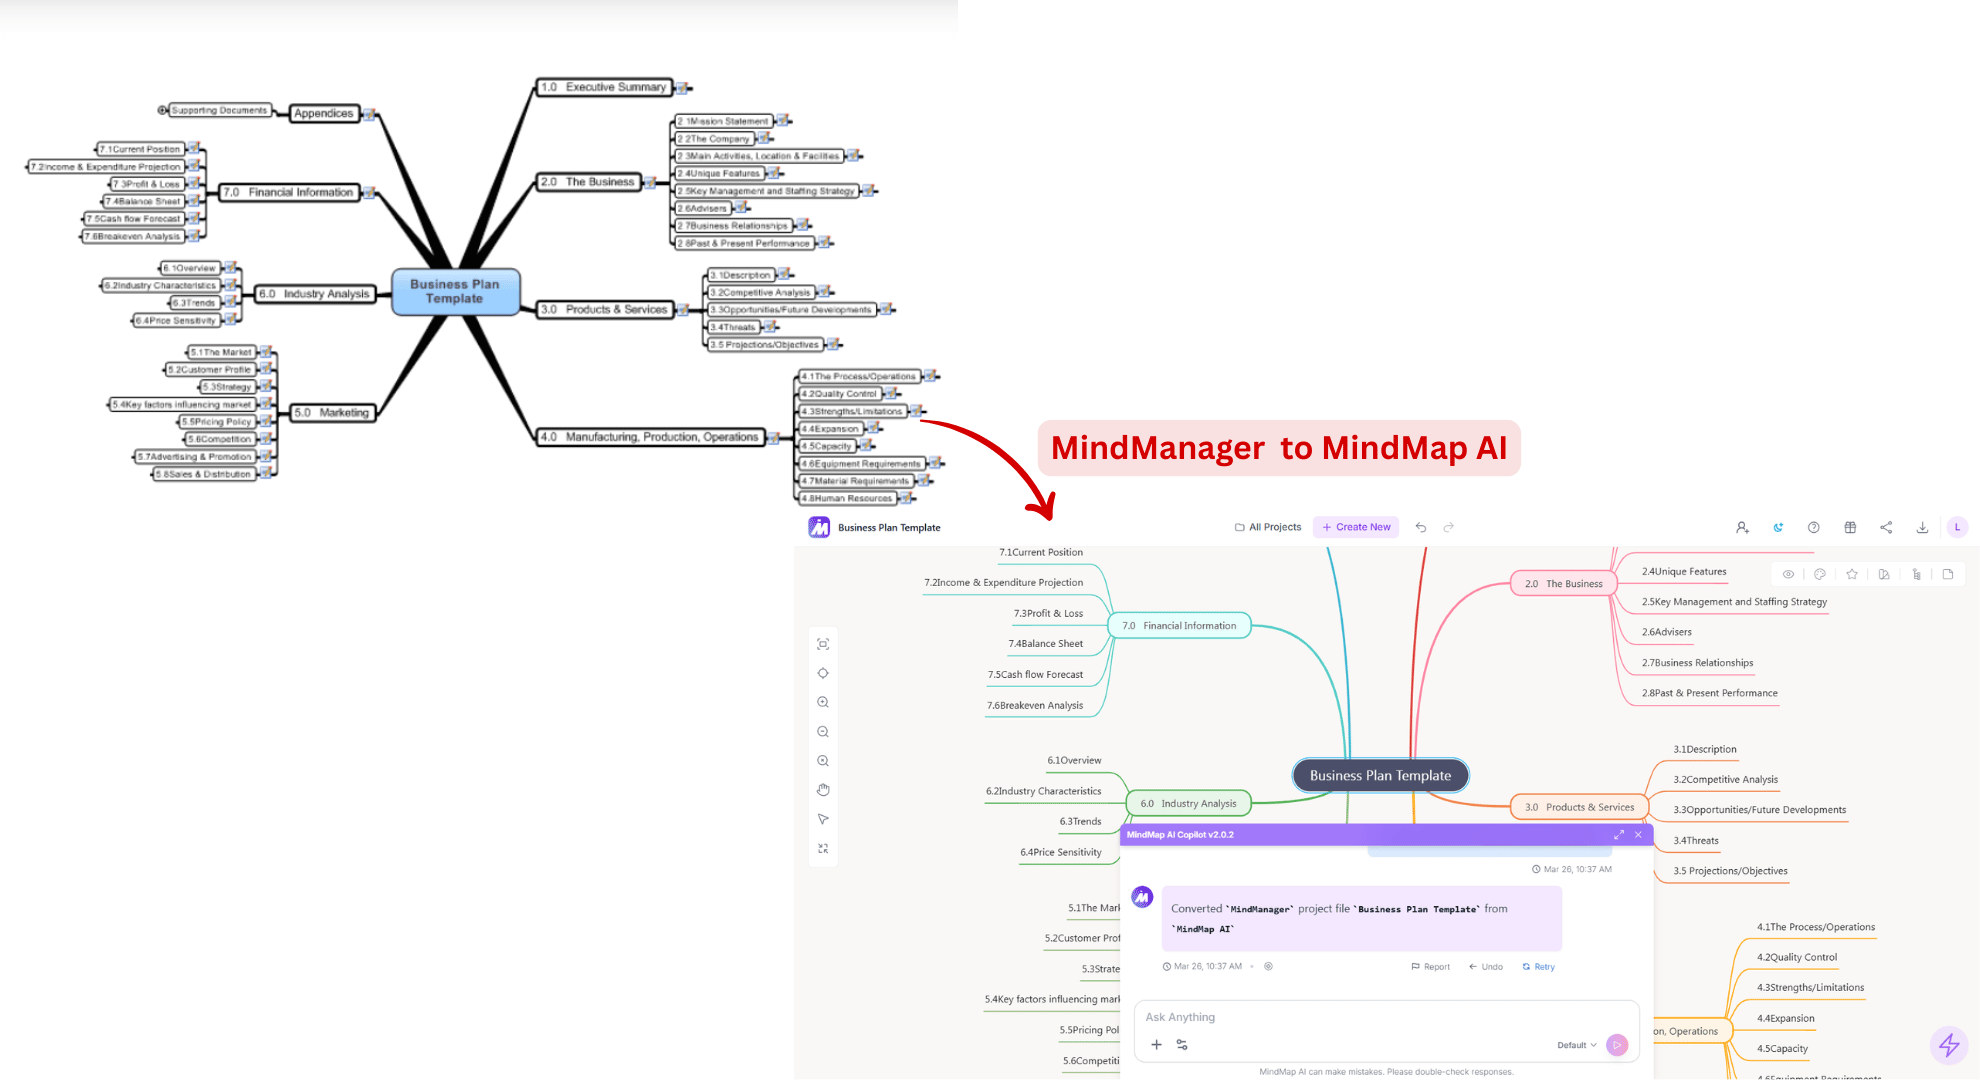Click the gift icon in the top toolbar
This screenshot has width=1980, height=1080.
(x=1850, y=528)
